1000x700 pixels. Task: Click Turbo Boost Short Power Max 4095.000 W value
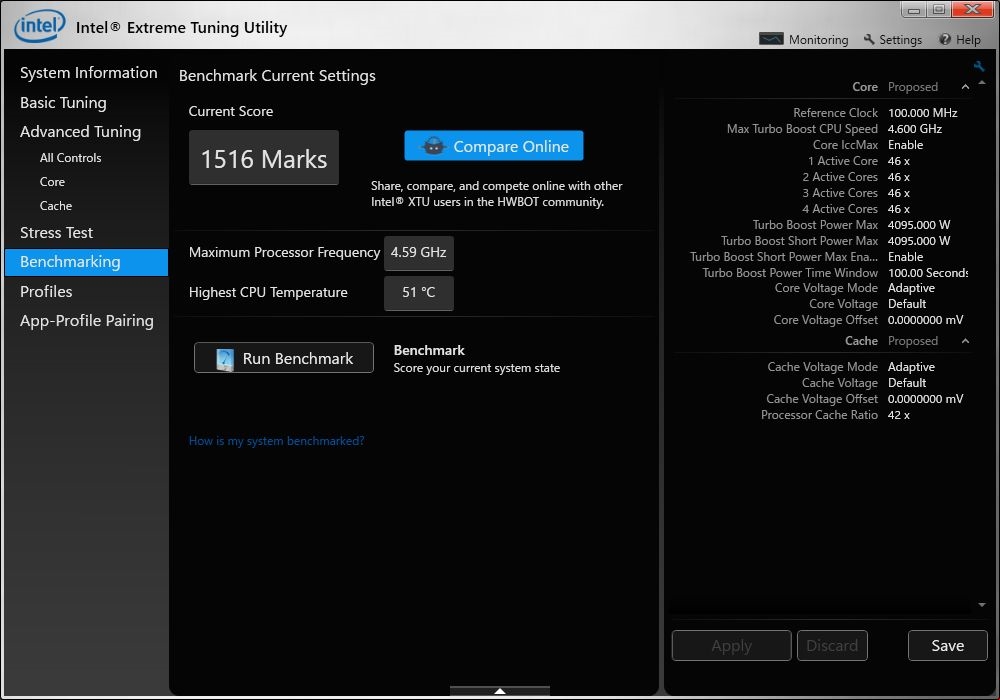click(x=919, y=240)
